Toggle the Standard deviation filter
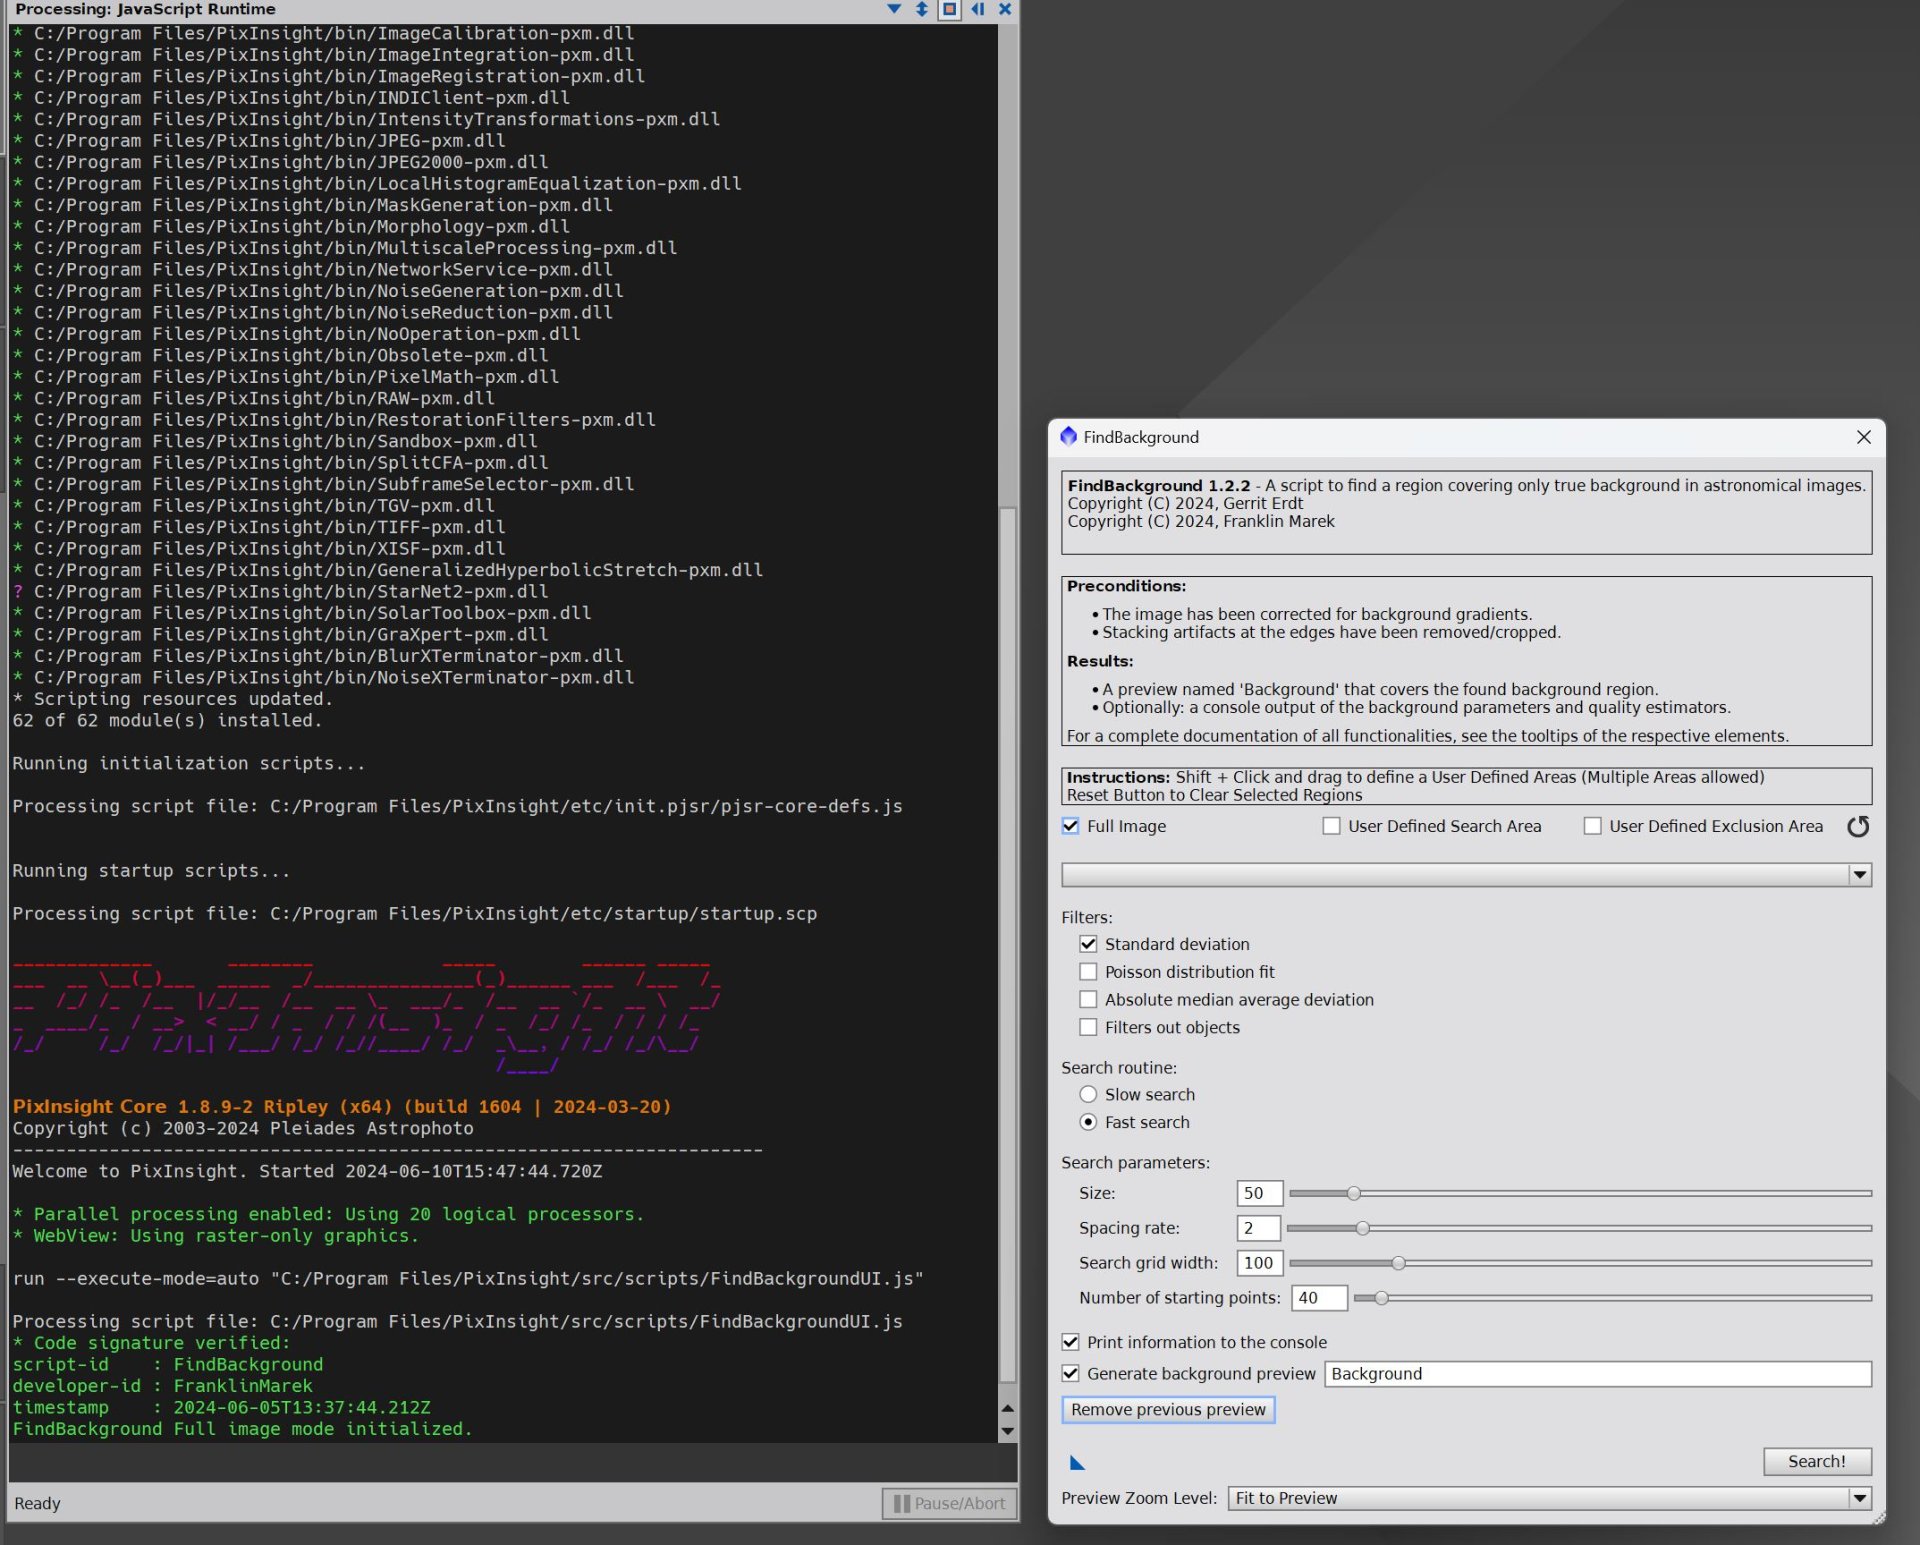This screenshot has width=1920, height=1545. [1088, 944]
